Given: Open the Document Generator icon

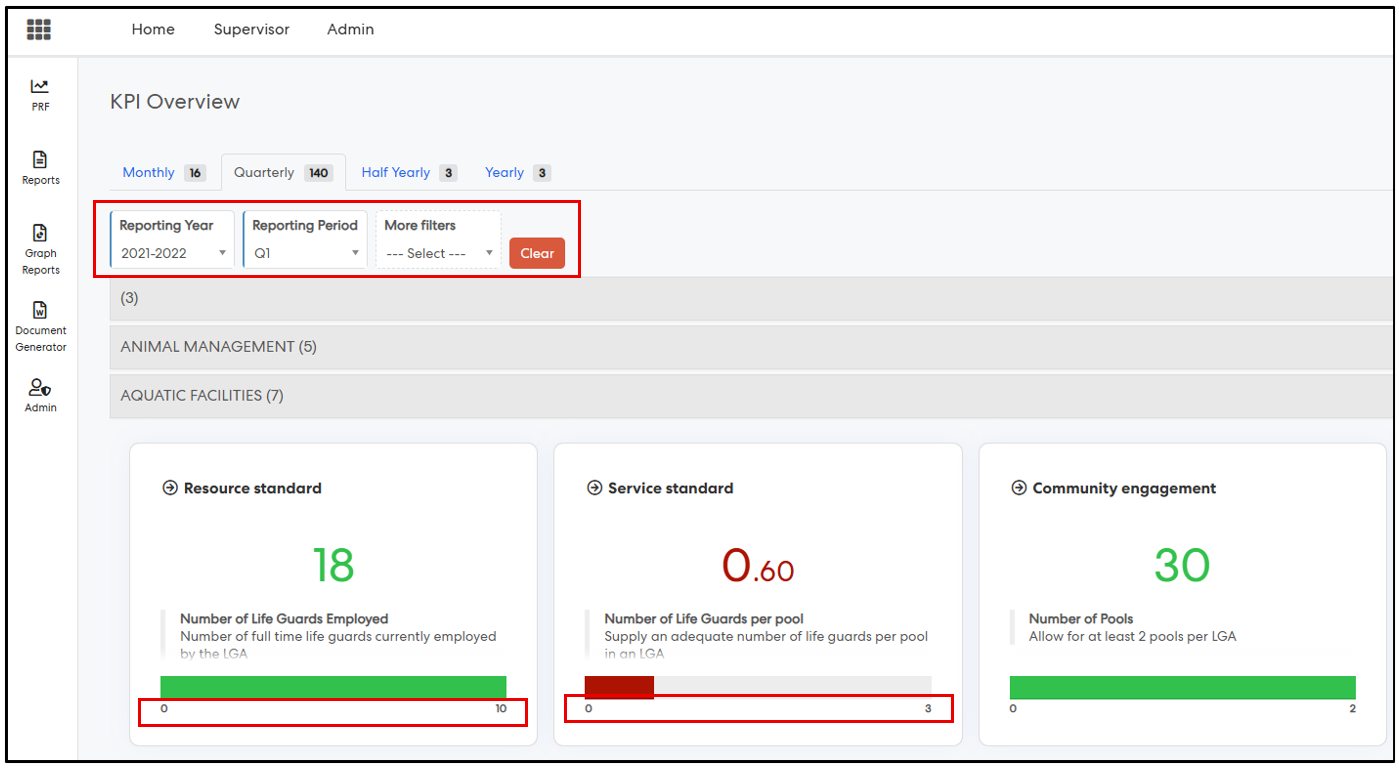Looking at the screenshot, I should [x=40, y=310].
